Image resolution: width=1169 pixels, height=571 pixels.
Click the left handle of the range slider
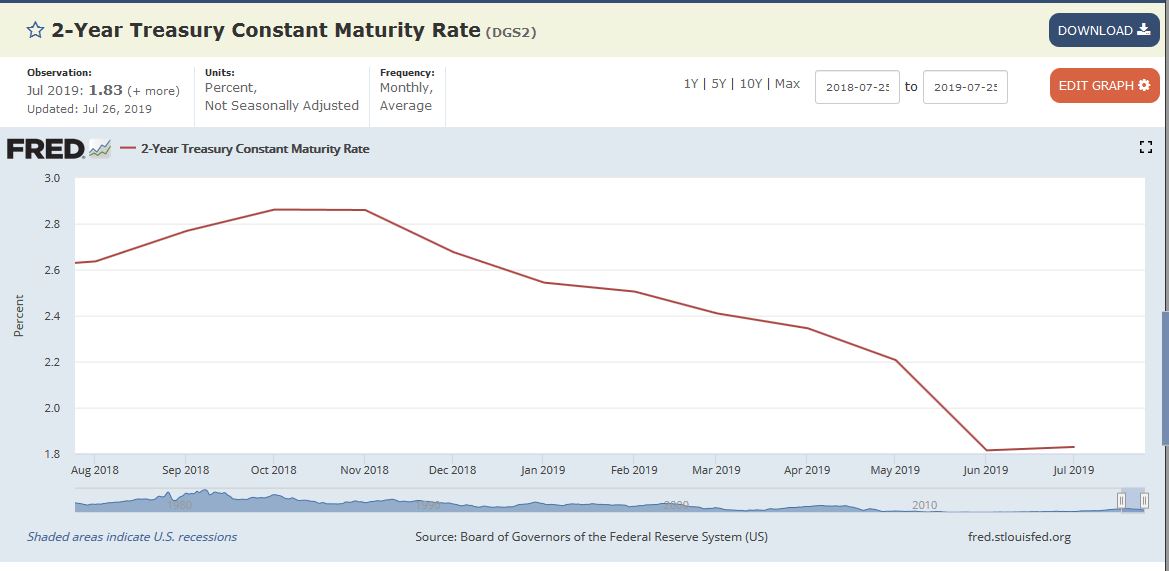1122,500
